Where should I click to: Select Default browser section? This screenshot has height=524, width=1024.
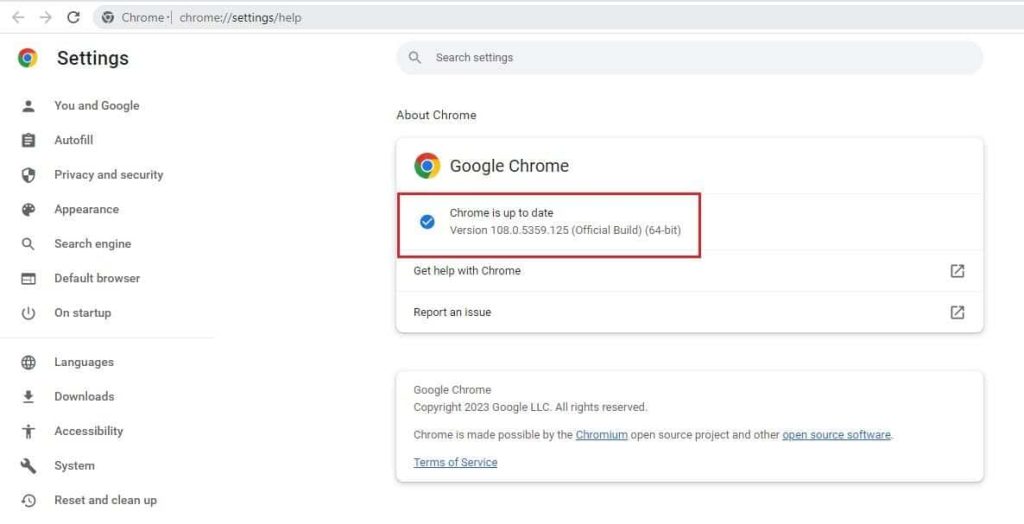coord(97,278)
